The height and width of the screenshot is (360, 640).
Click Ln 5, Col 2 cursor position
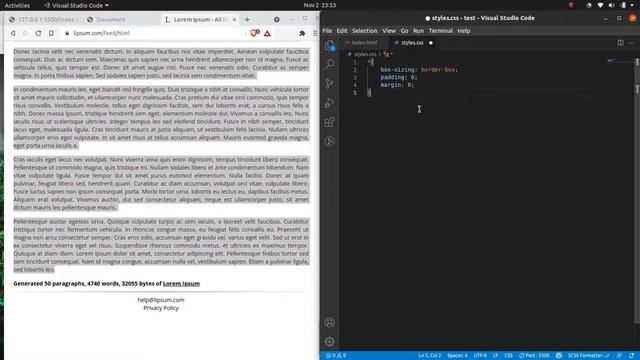coord(430,356)
